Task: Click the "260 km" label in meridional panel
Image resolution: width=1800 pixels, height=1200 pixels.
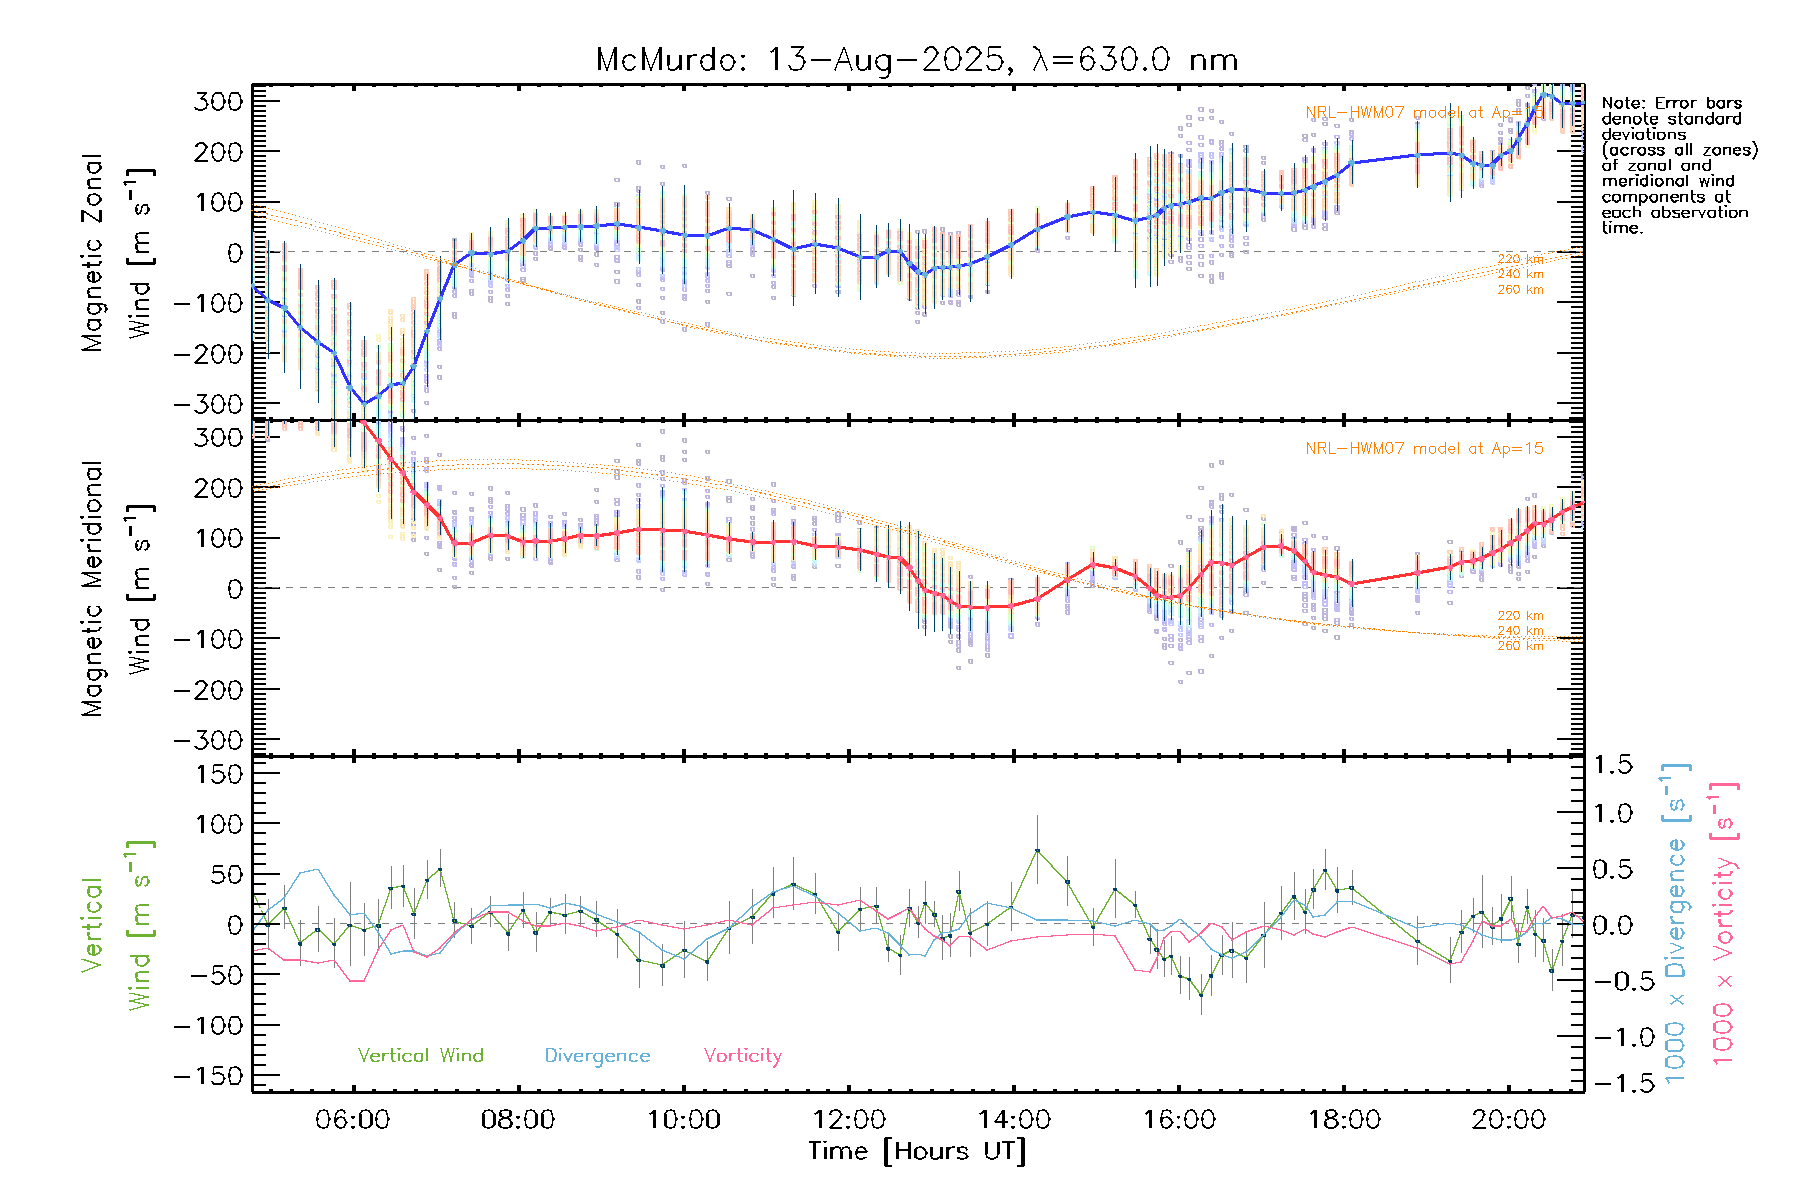Action: point(1520,646)
